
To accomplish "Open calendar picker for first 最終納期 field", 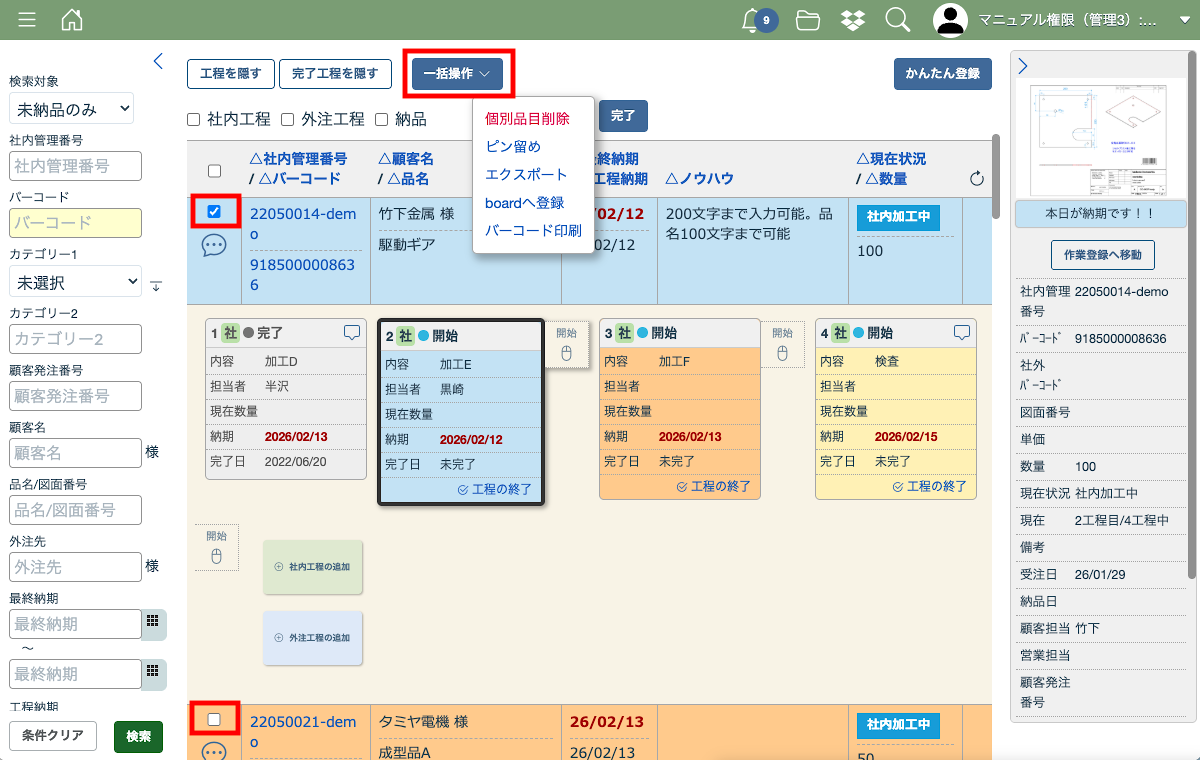I will [153, 621].
